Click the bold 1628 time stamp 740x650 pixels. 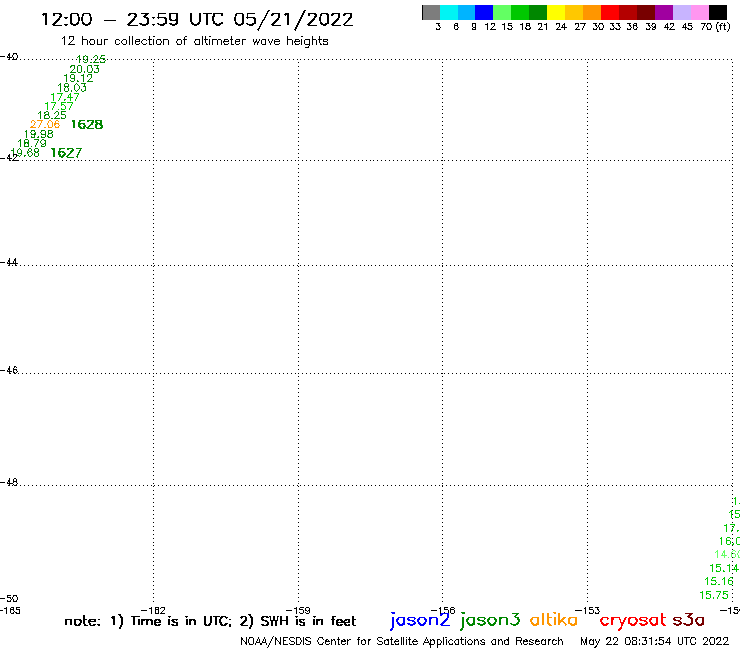tap(87, 125)
